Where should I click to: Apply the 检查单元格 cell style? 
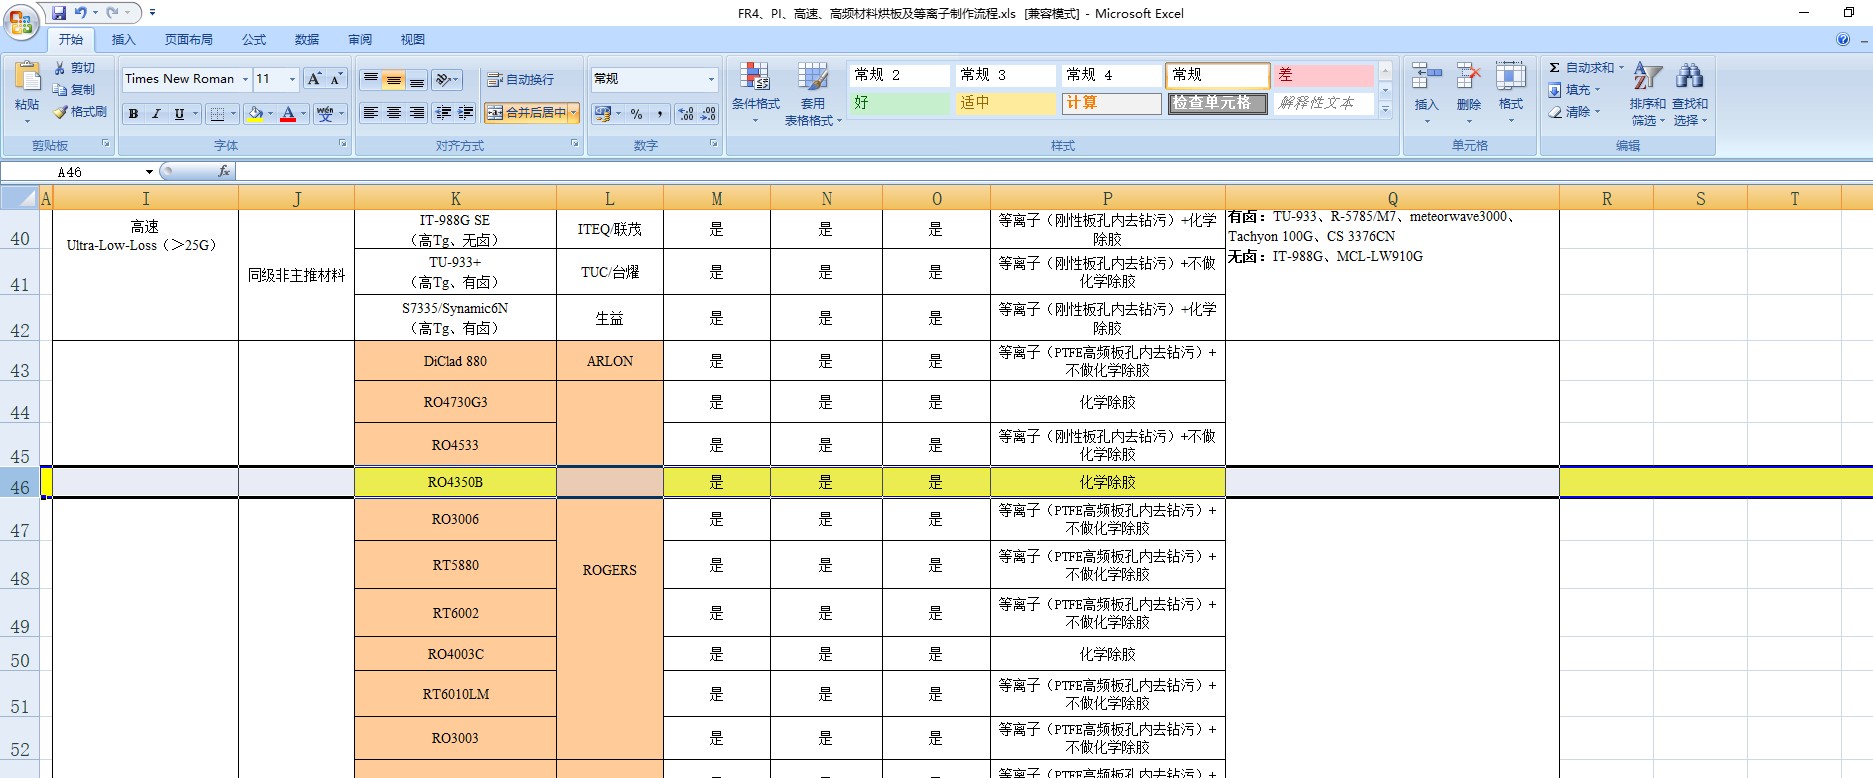click(1218, 103)
